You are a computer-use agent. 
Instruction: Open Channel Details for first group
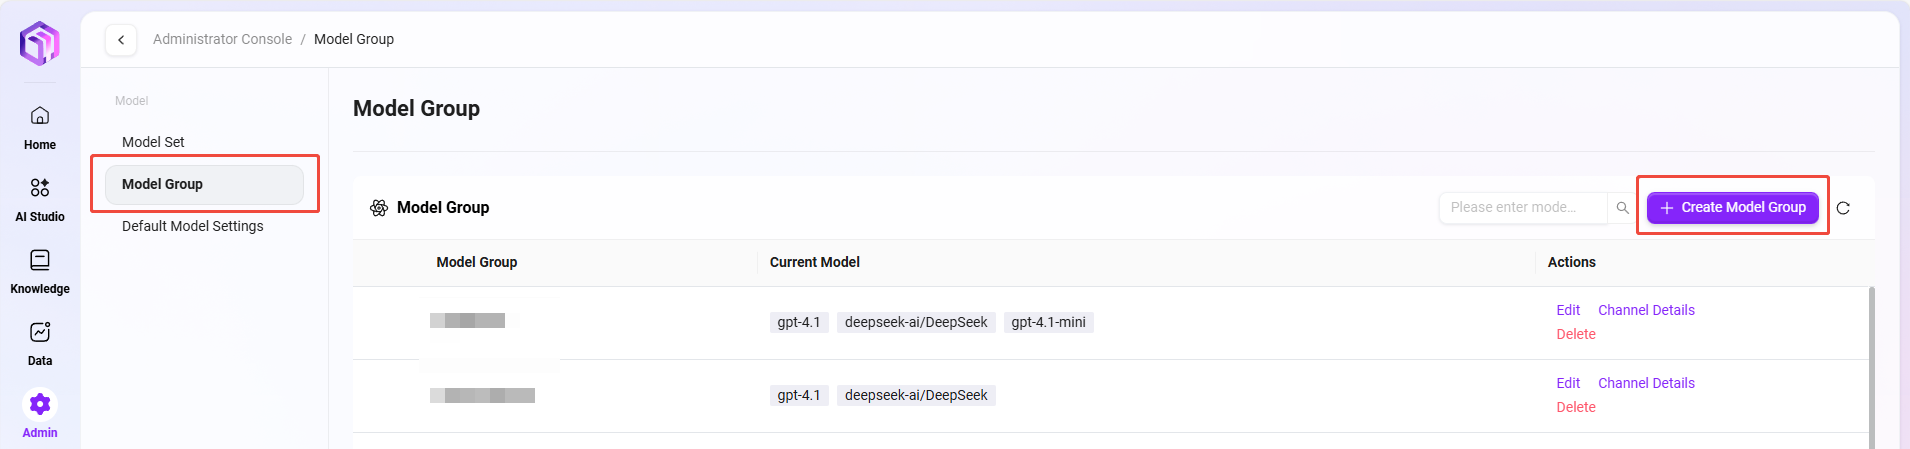[1646, 310]
